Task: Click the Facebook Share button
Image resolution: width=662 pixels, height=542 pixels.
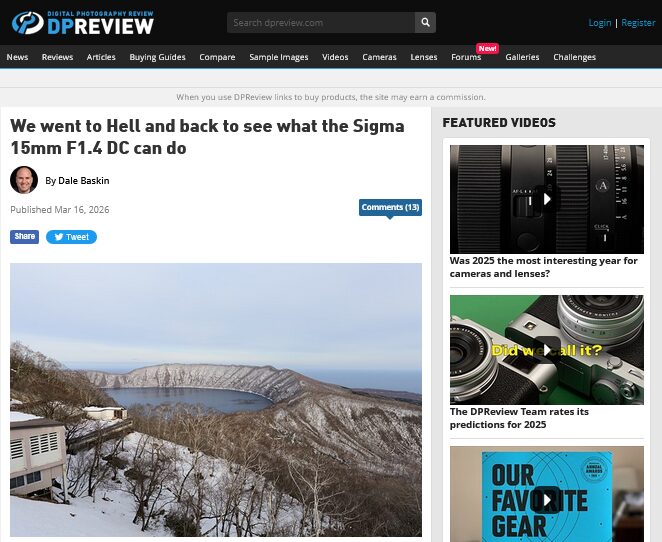Action: [x=24, y=236]
